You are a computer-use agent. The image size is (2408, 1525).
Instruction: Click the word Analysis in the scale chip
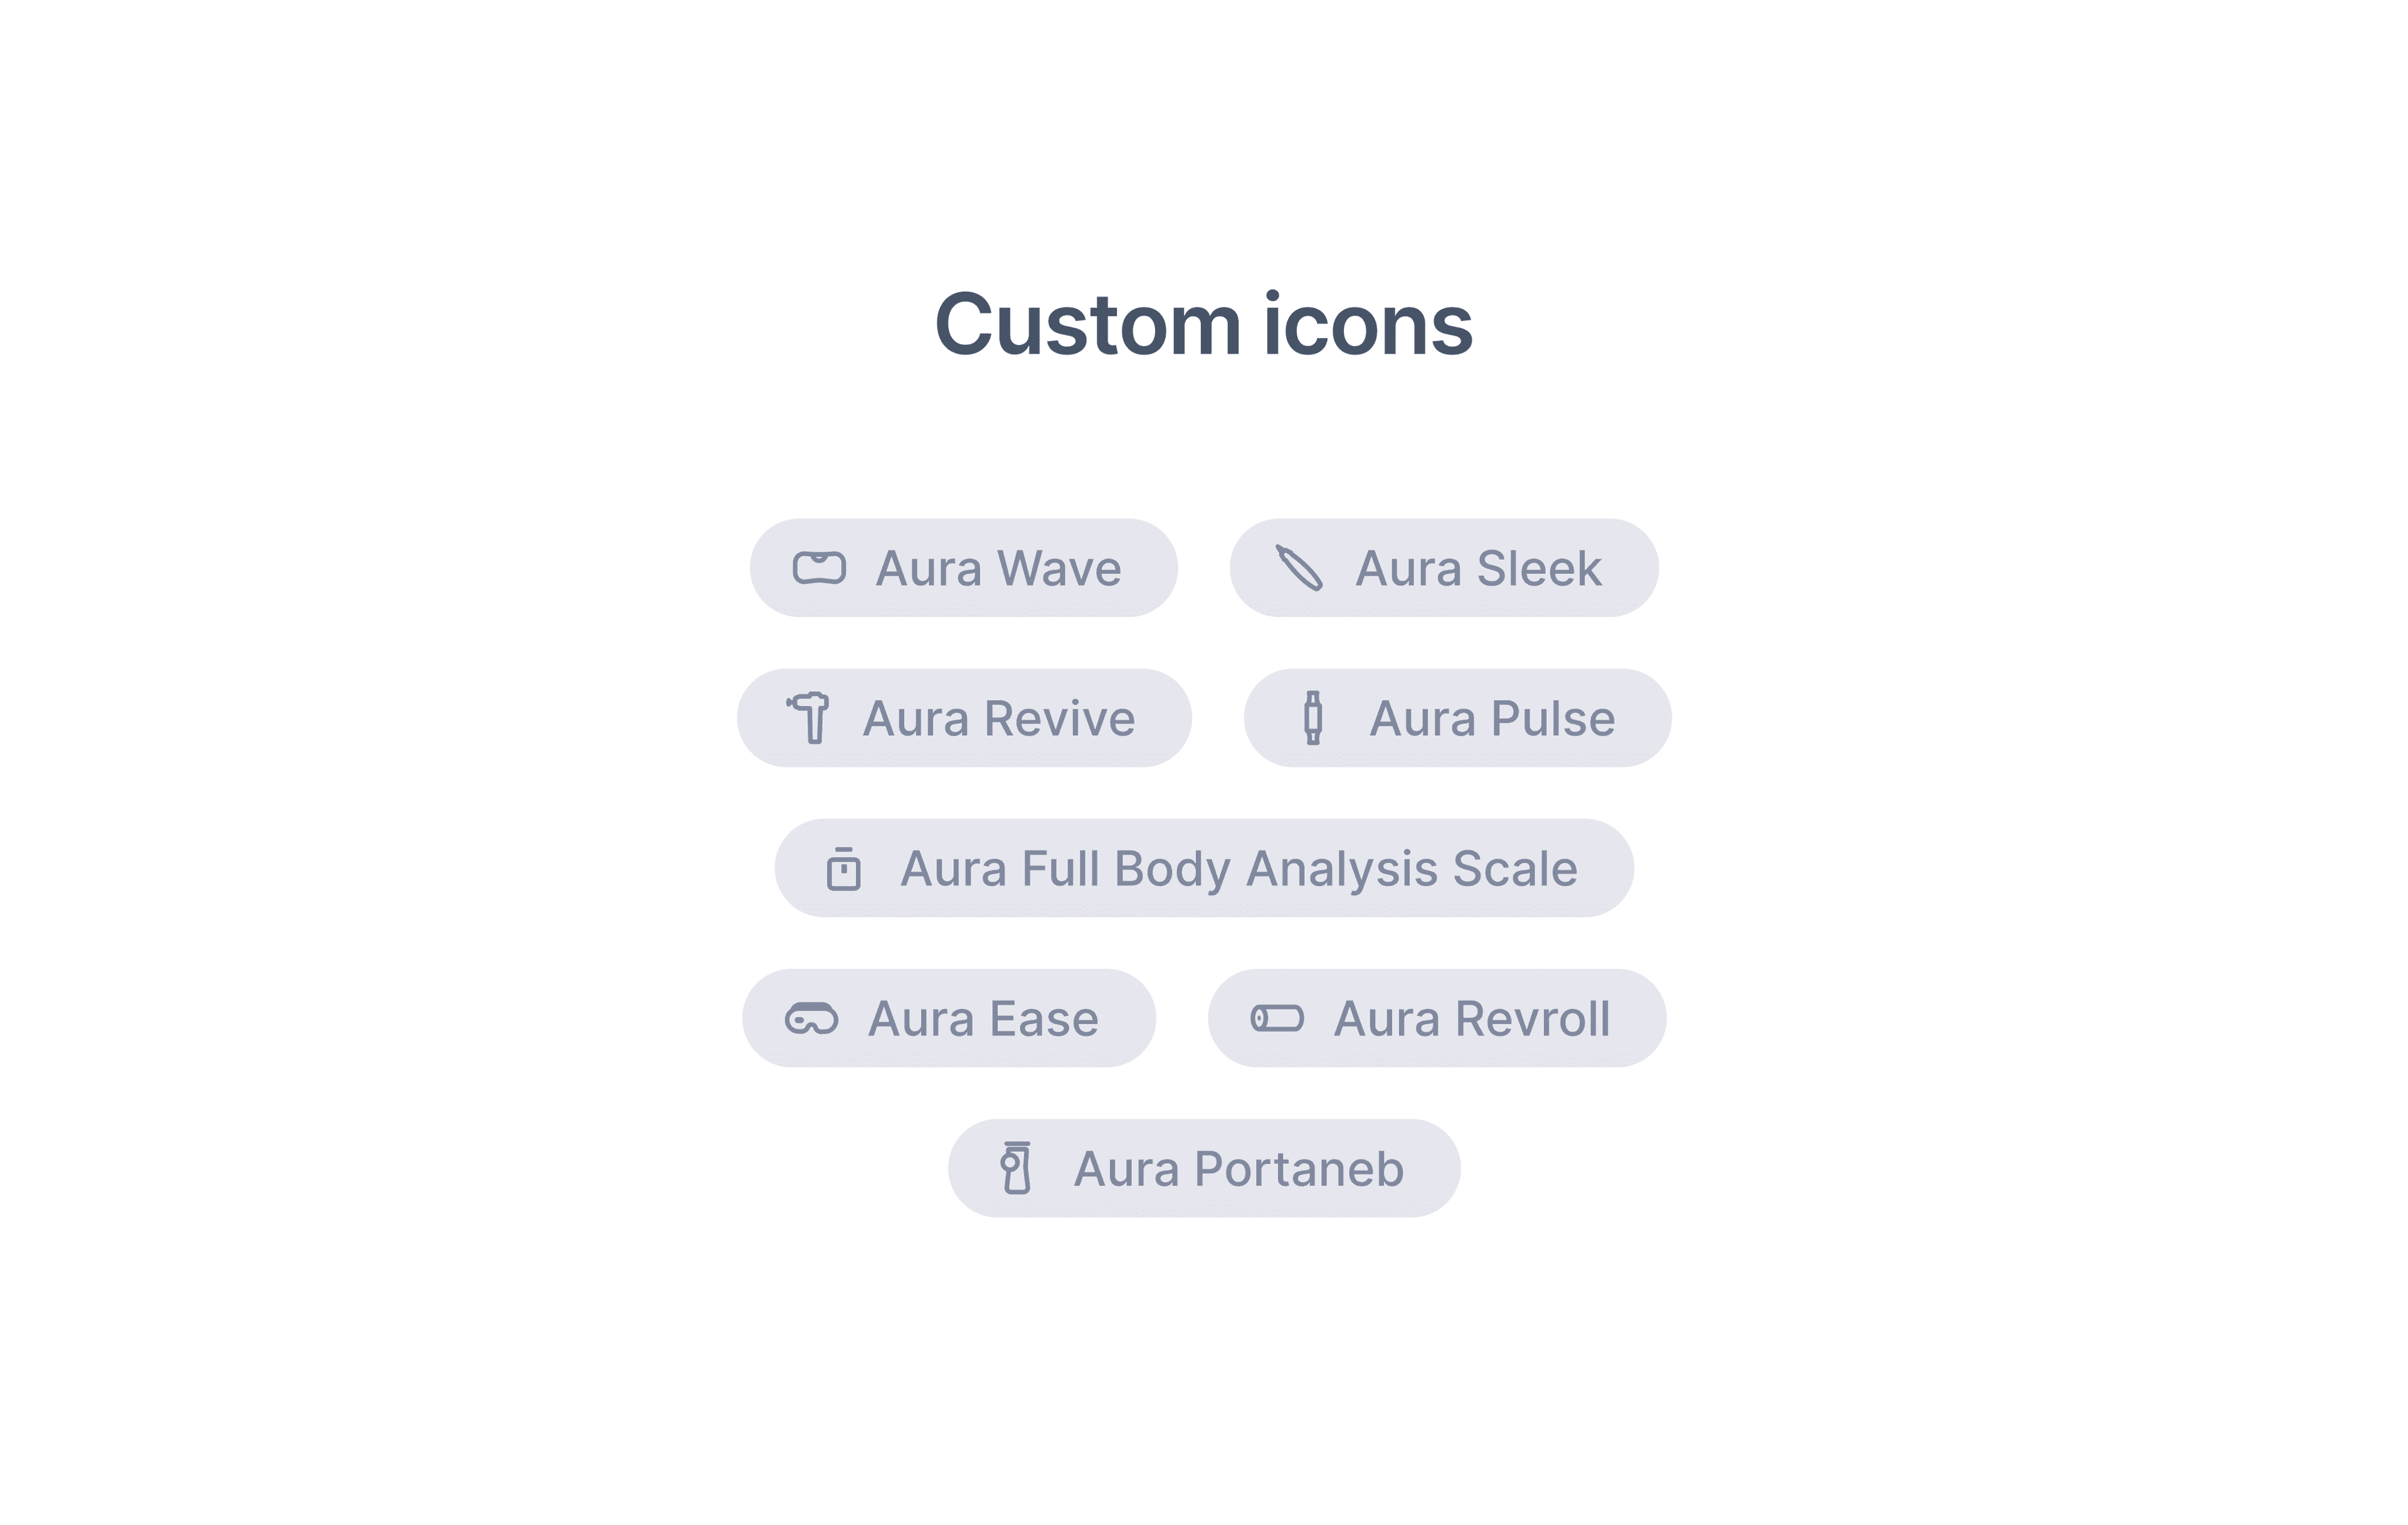click(1341, 869)
